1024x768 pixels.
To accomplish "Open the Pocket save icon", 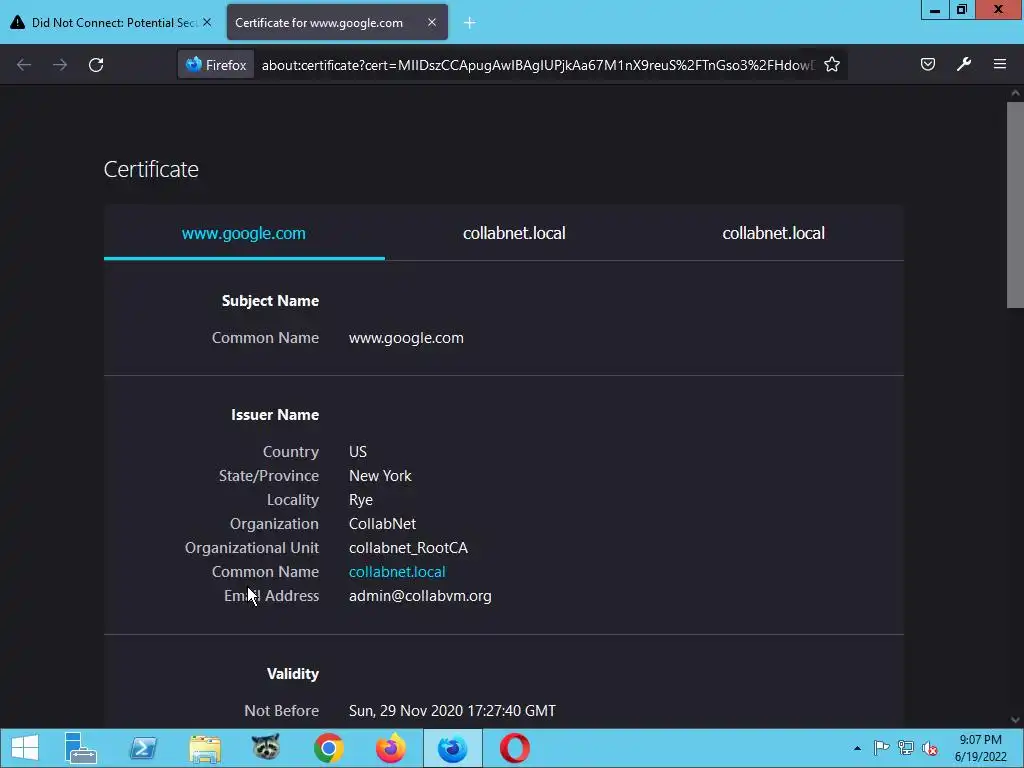I will coord(927,64).
